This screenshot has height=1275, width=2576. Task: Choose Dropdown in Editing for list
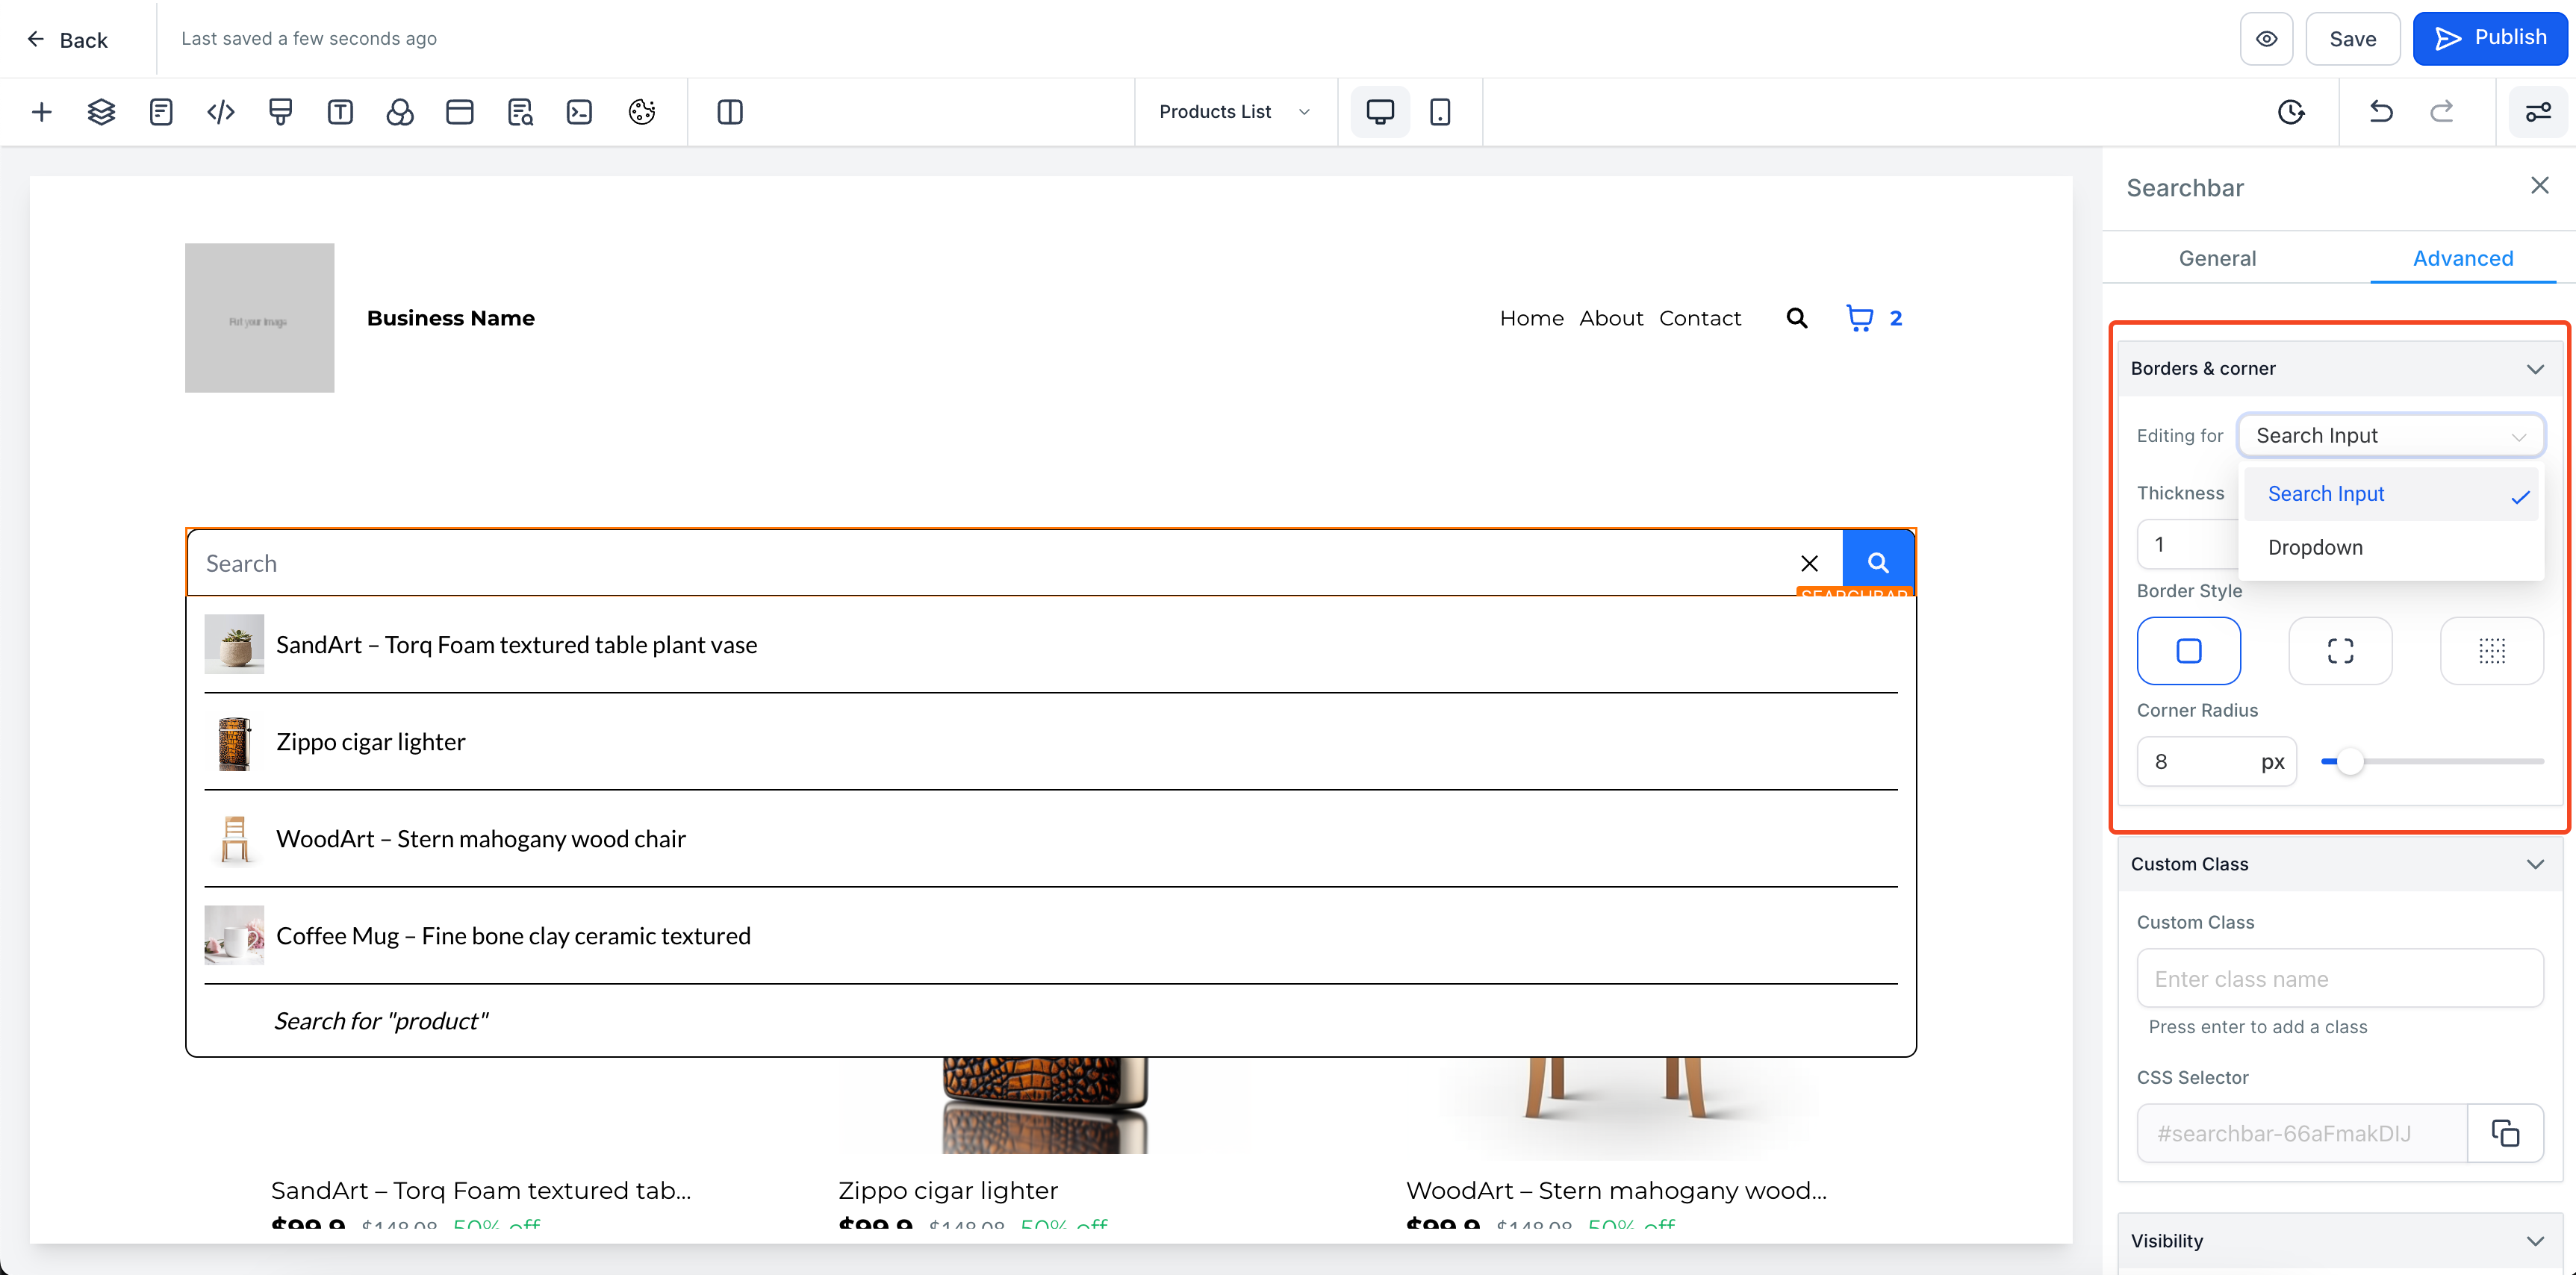point(2315,548)
